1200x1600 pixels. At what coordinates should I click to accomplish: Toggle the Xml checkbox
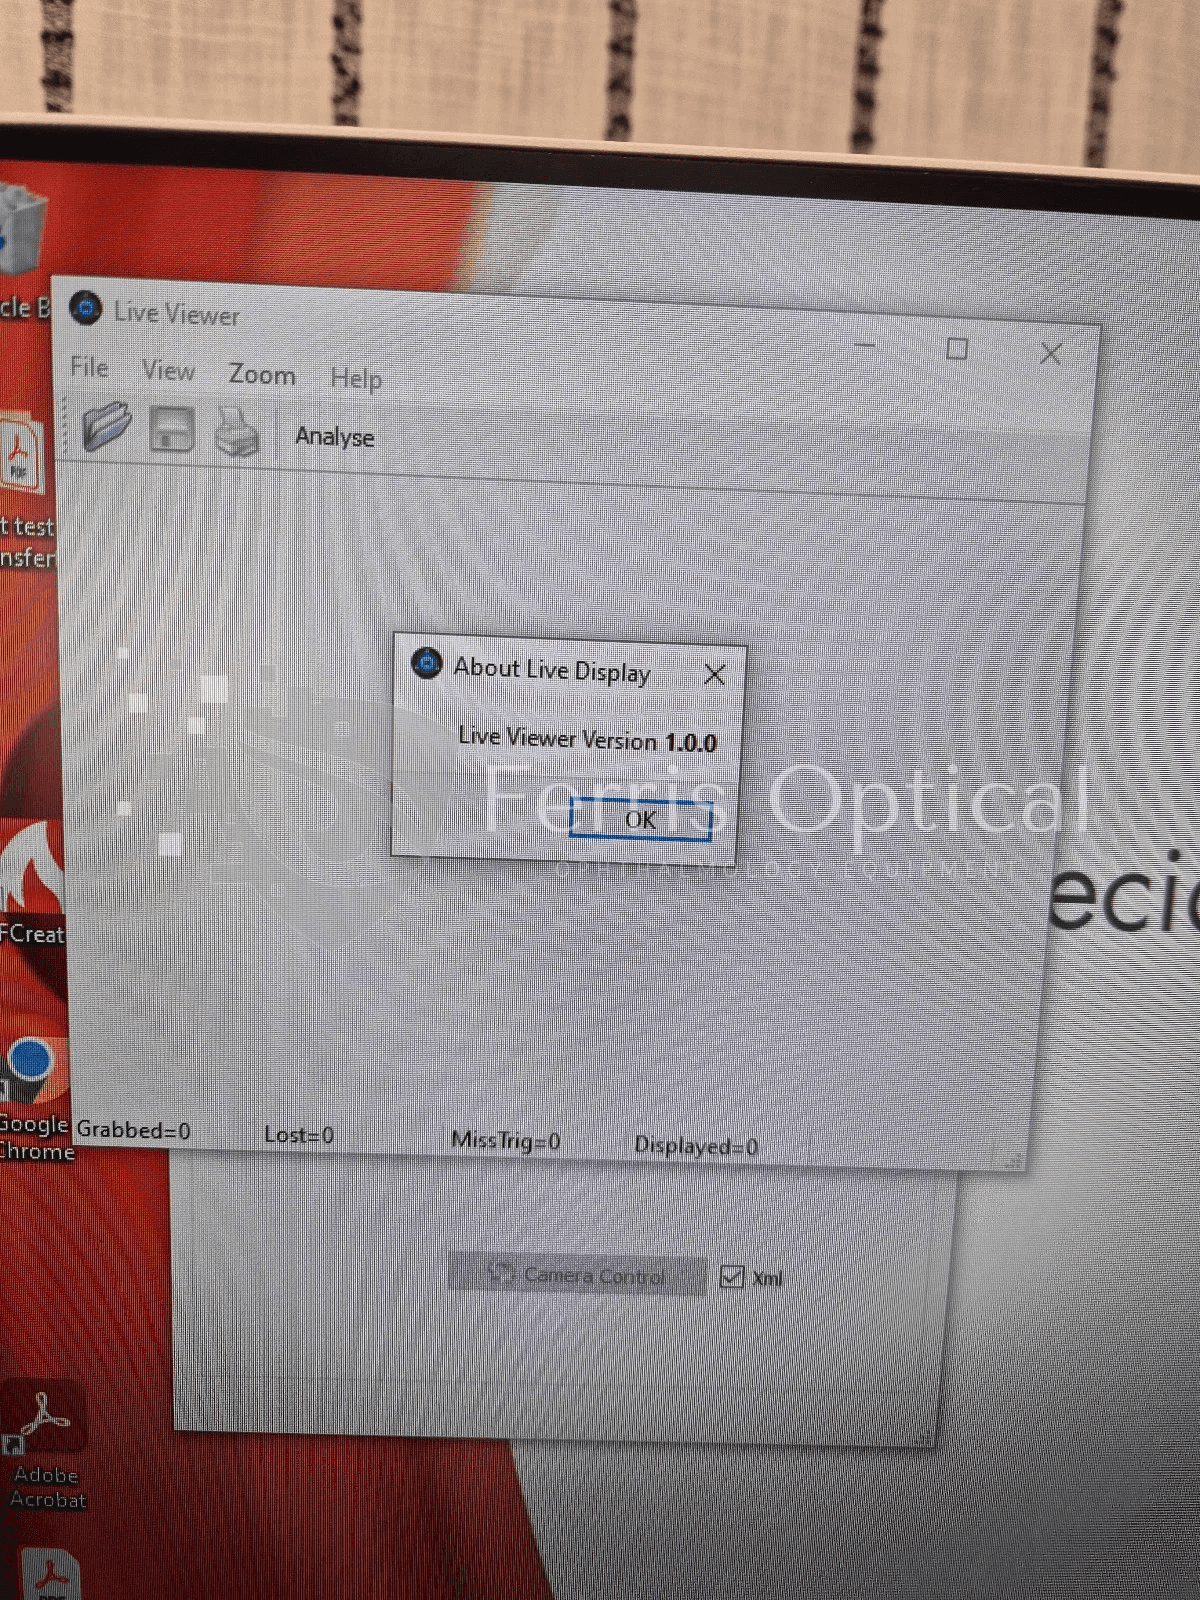pos(732,1276)
